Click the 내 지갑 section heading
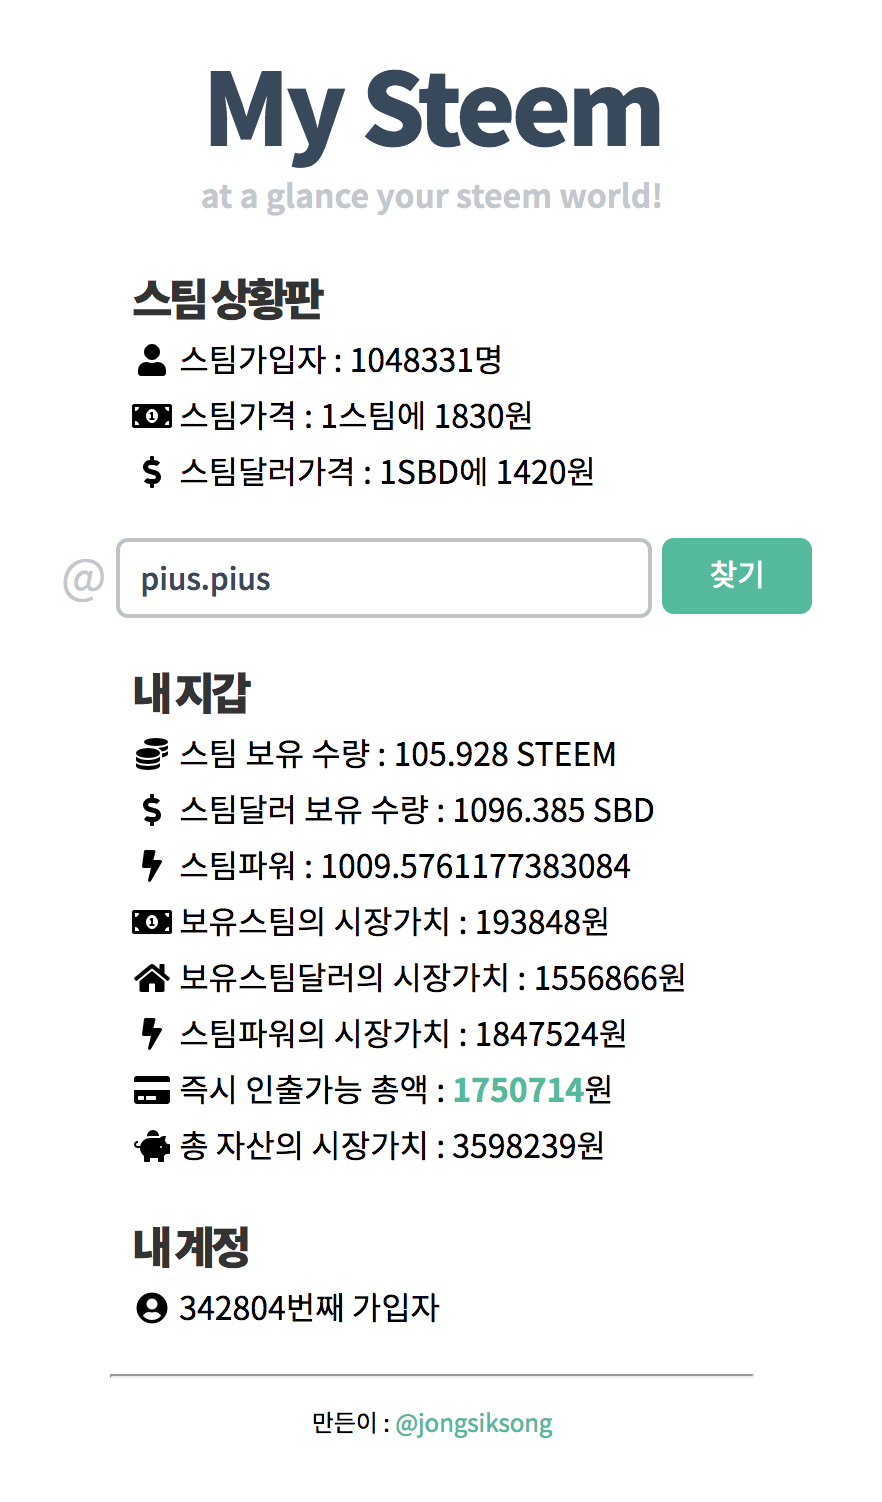The image size is (882, 1502). (x=191, y=693)
